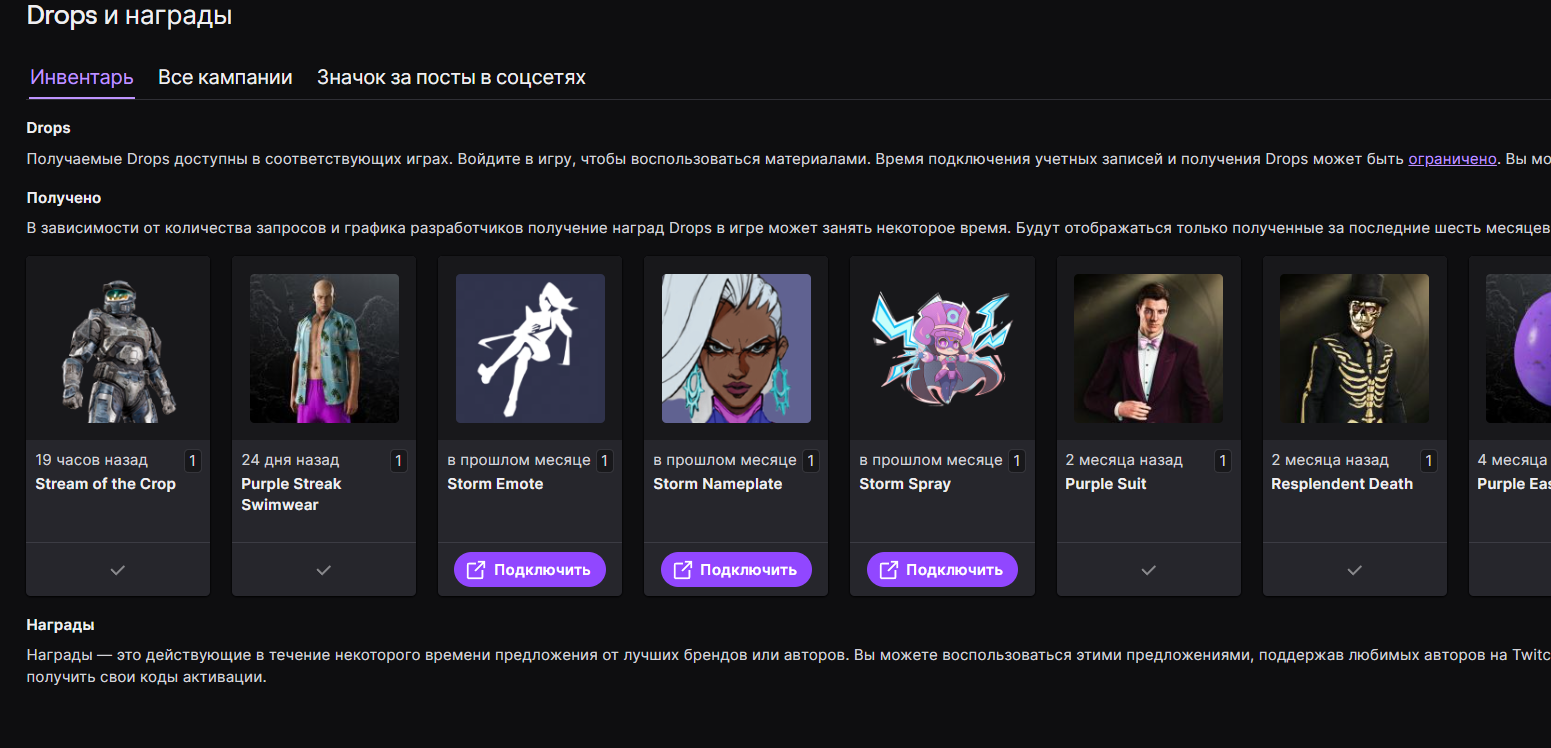Click 'в прошлом месяце' above Storm Nameplate
Image resolution: width=1551 pixels, height=748 pixels.
pos(725,460)
